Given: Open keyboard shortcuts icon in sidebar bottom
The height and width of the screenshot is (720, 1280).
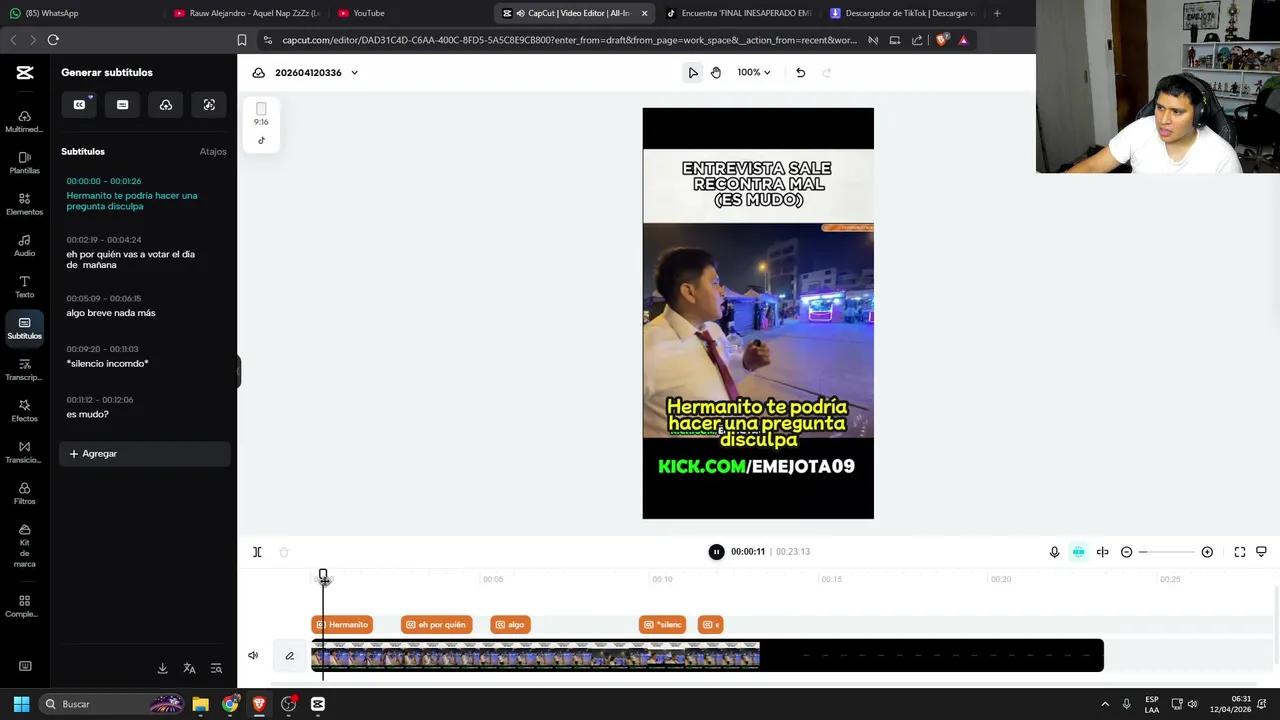Looking at the screenshot, I should [25, 666].
